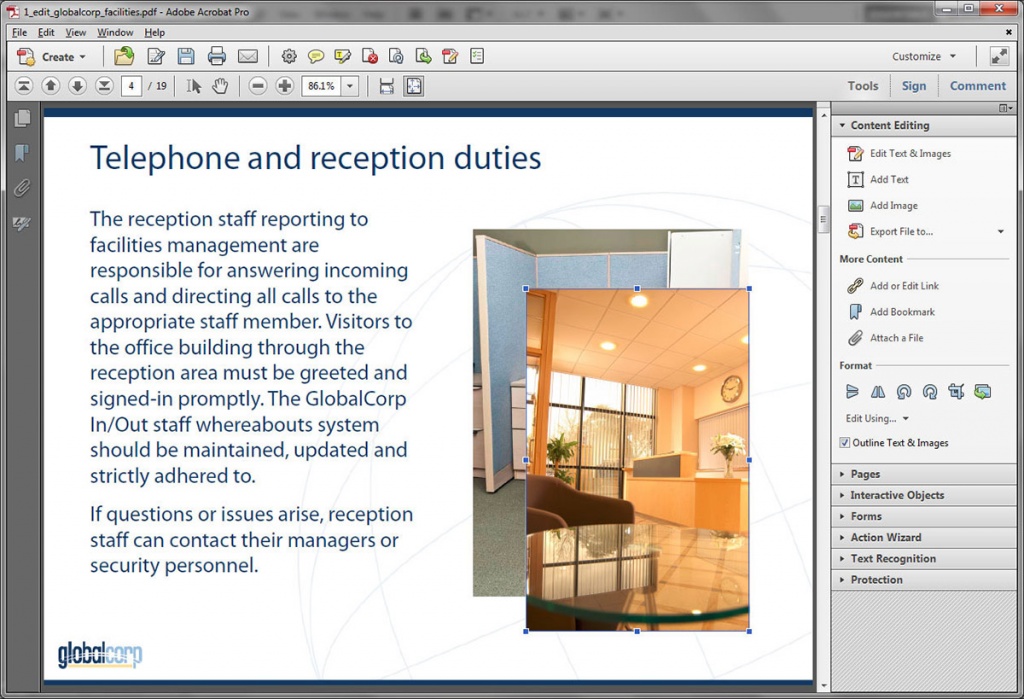Crop the selected image

click(x=956, y=391)
